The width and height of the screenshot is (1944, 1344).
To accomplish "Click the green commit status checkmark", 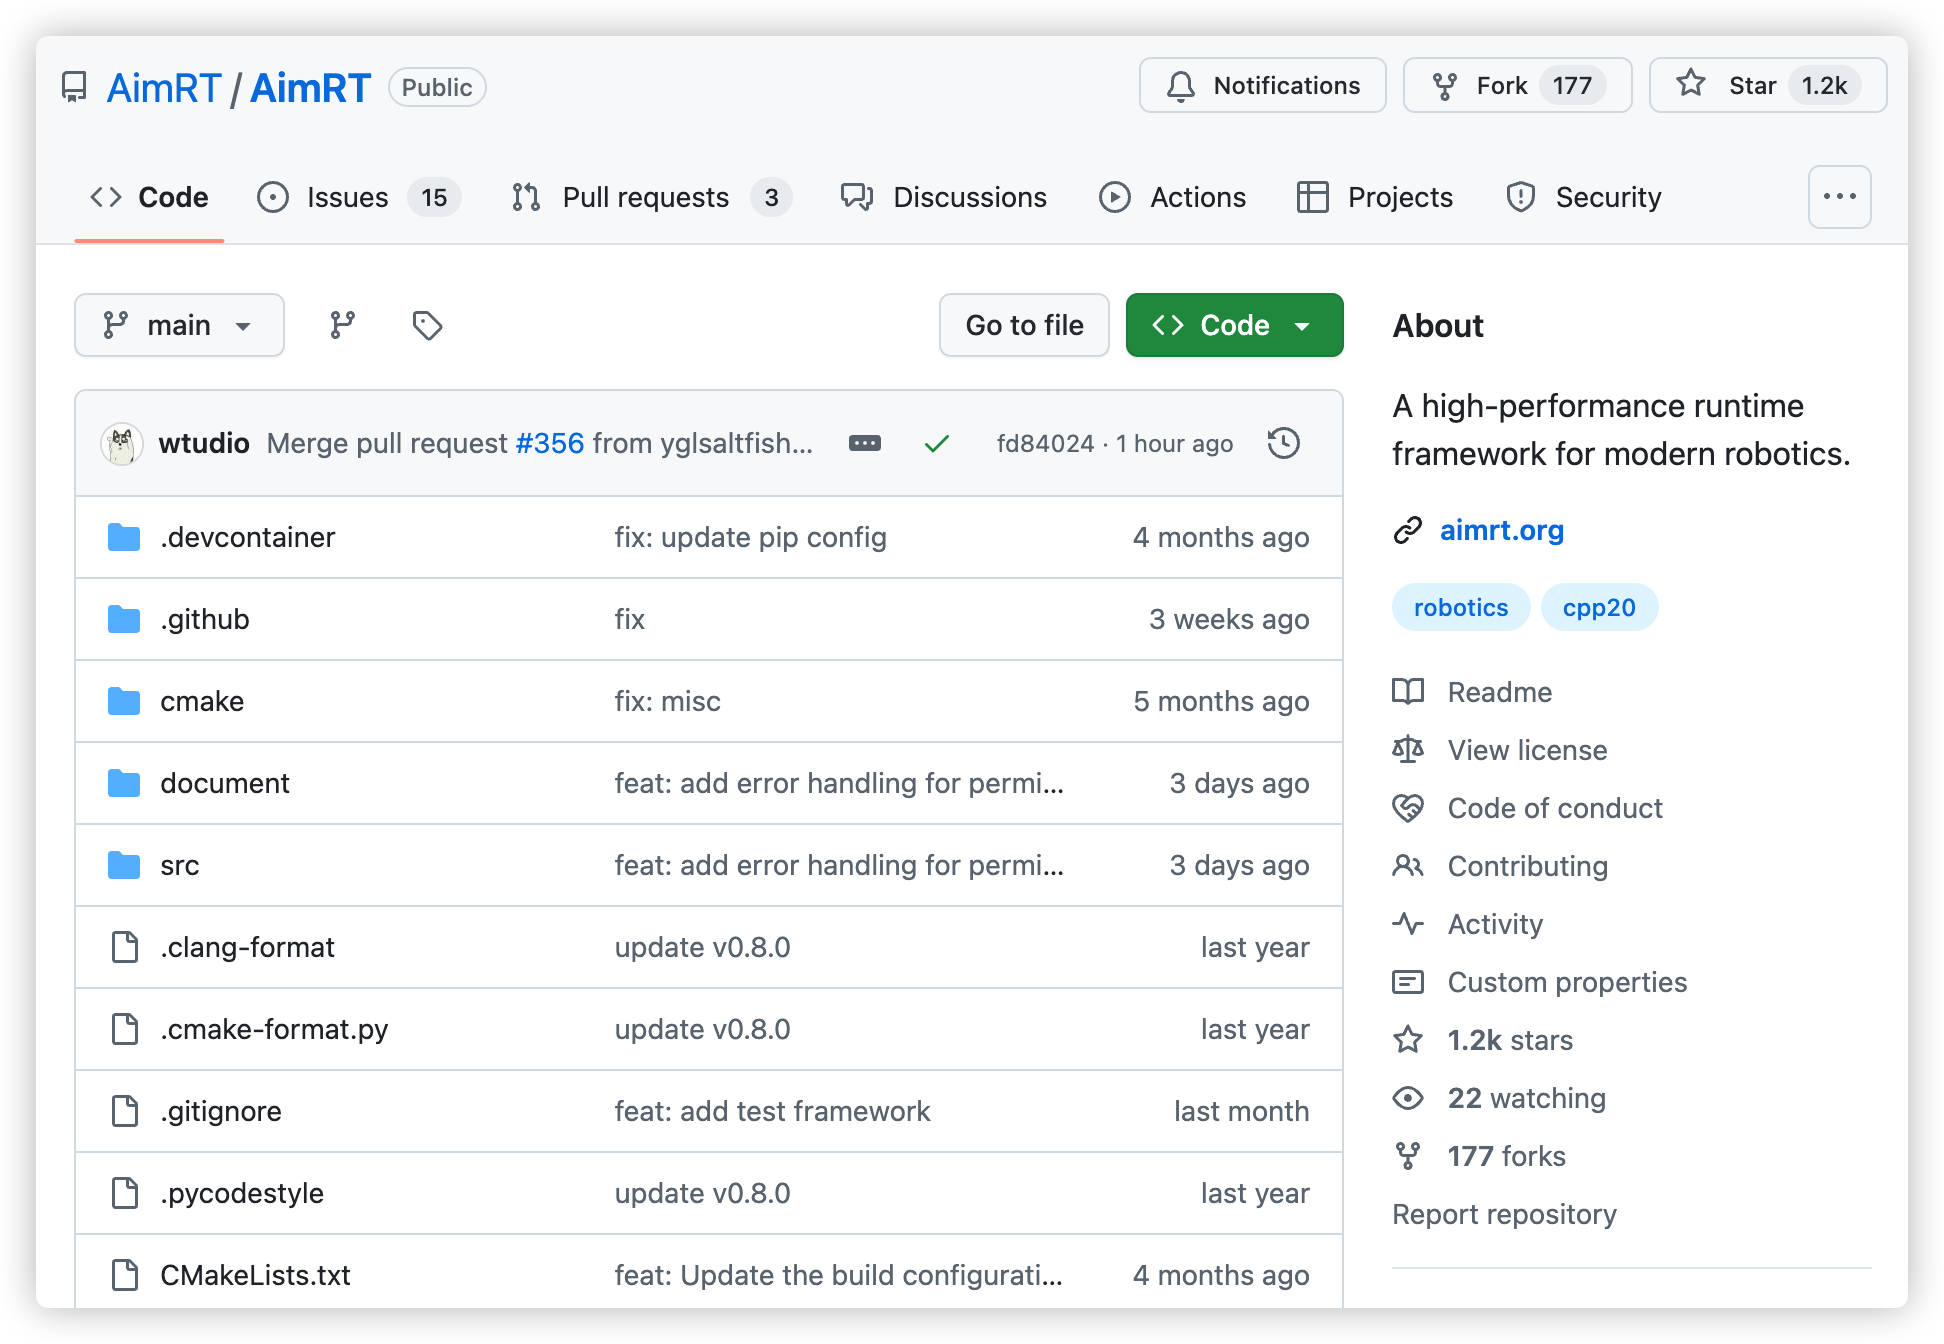I will (936, 443).
